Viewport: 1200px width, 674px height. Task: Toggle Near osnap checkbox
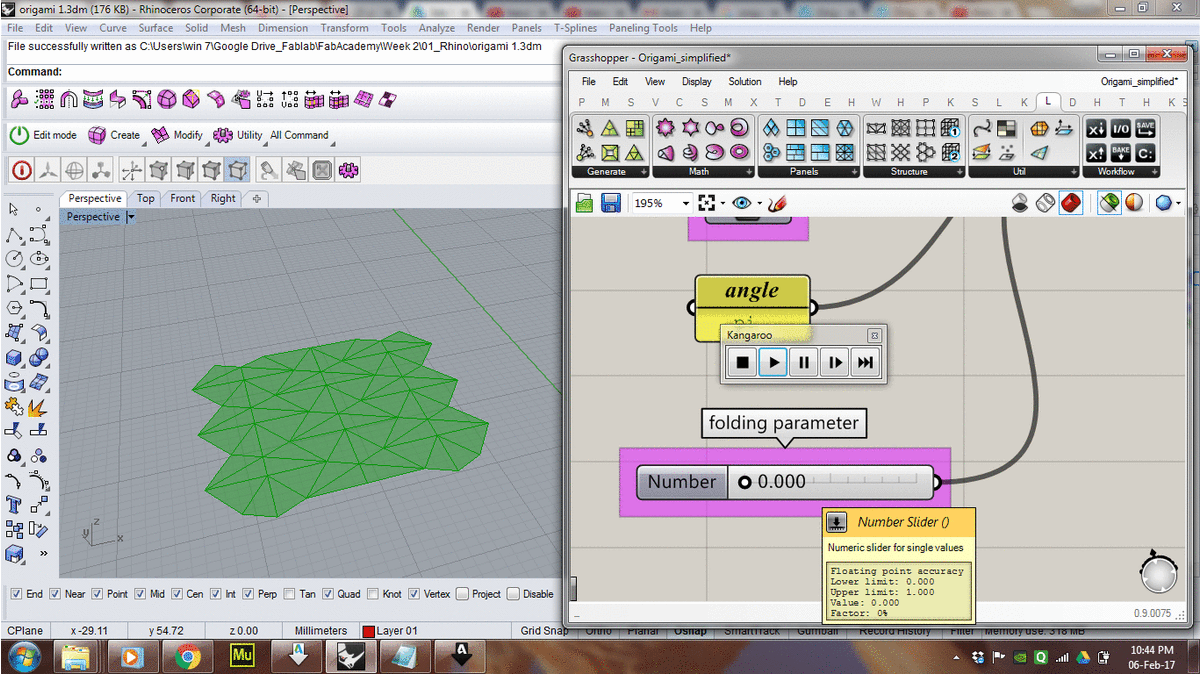click(x=56, y=594)
